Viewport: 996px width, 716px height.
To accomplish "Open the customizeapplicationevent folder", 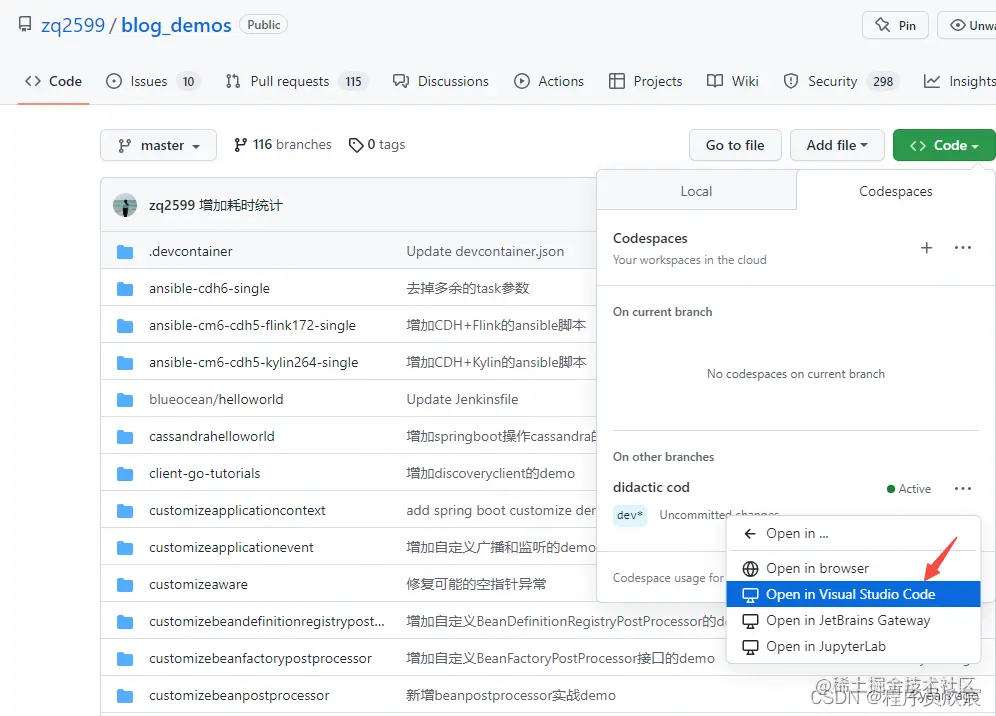I will [231, 548].
